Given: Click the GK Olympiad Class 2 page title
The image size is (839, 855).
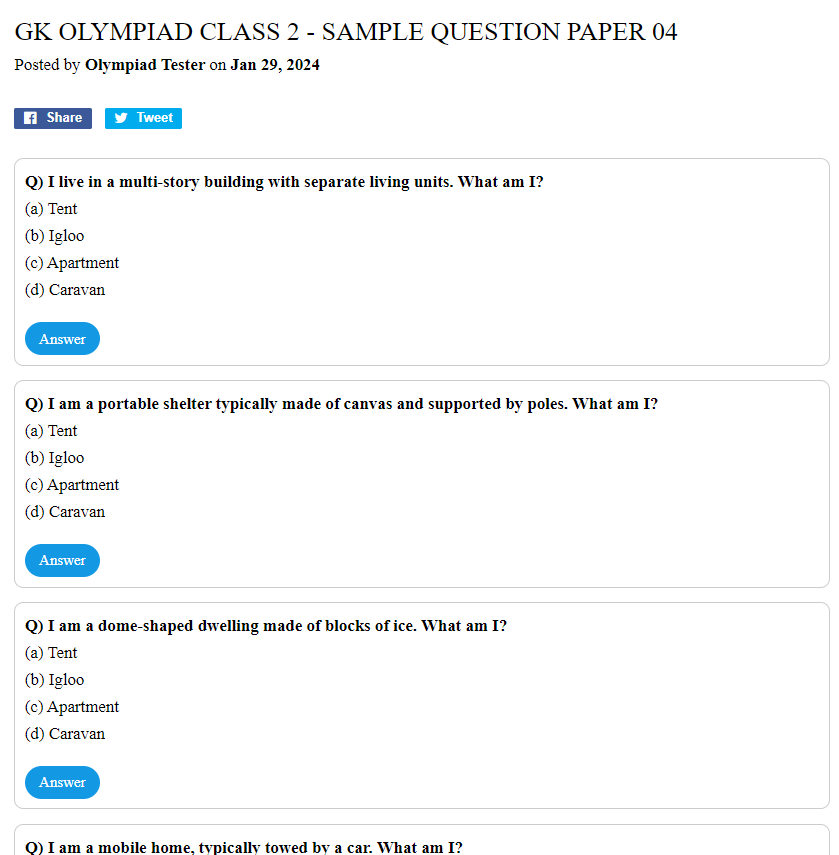Looking at the screenshot, I should [346, 32].
